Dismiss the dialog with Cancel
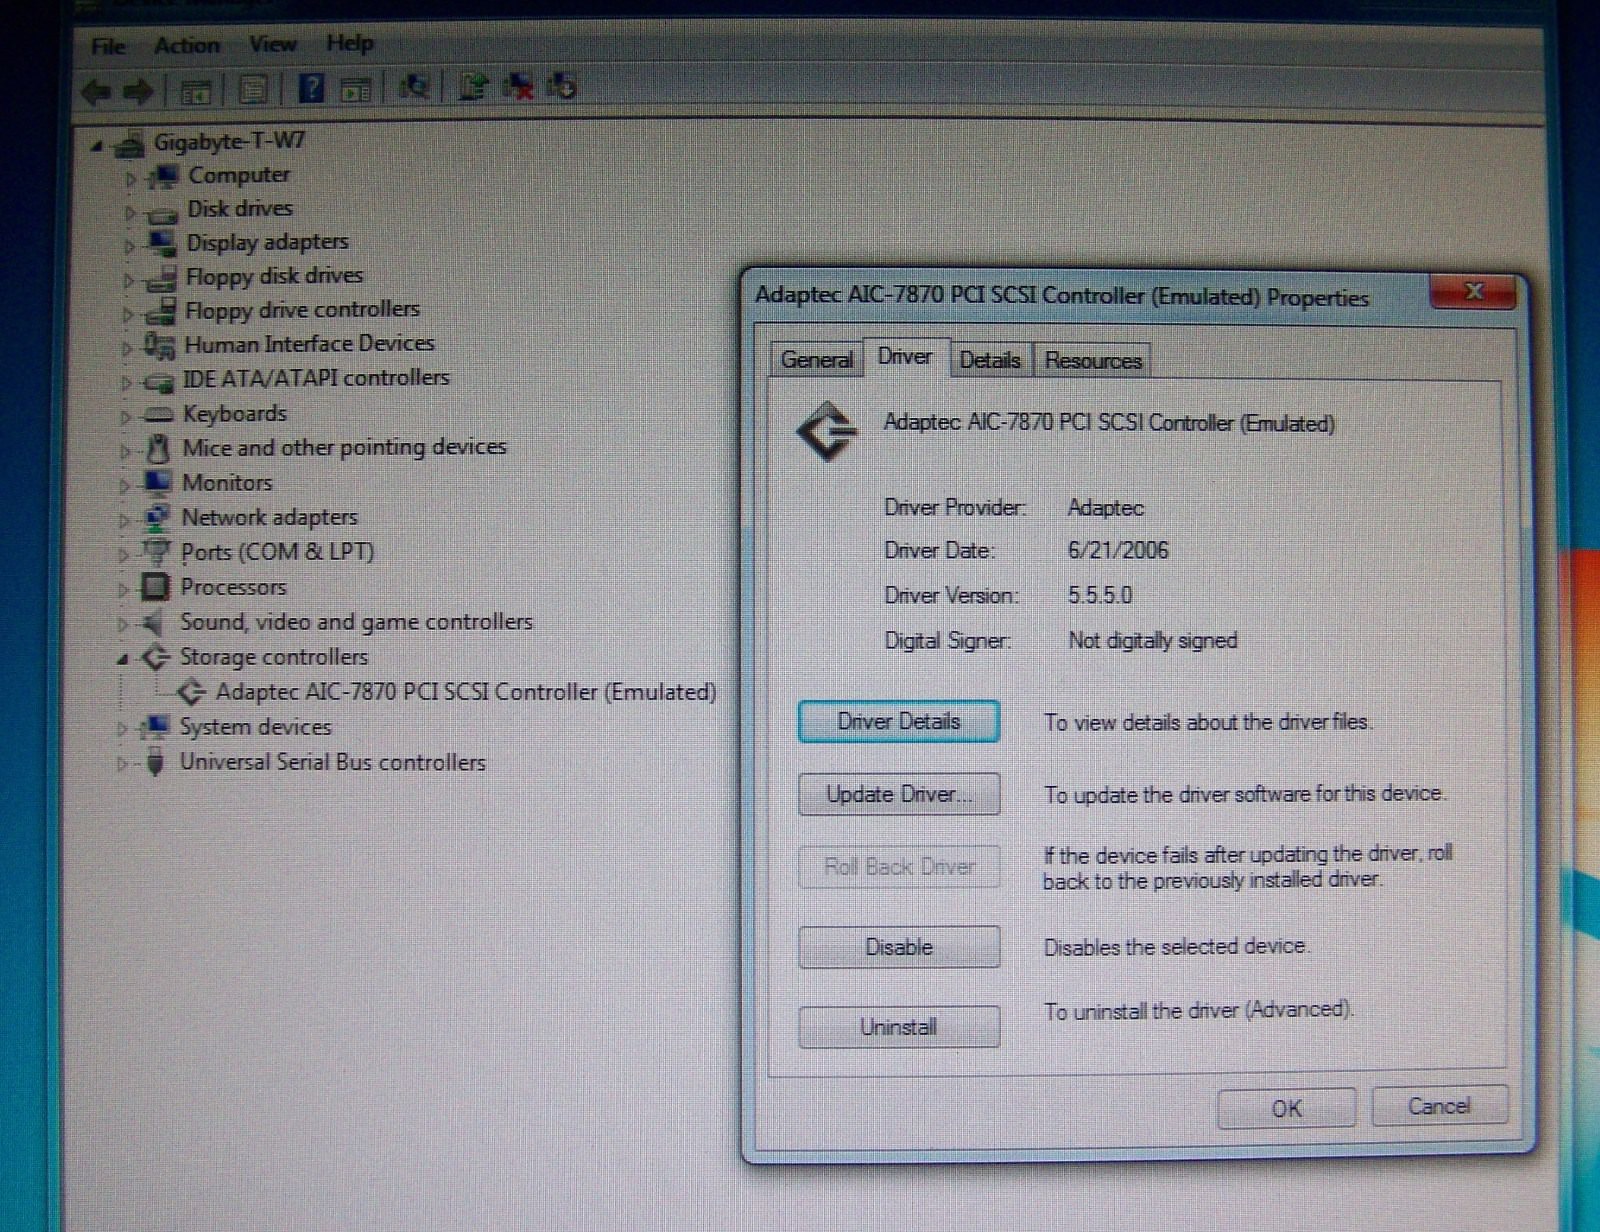The height and width of the screenshot is (1232, 1600). point(1439,1106)
